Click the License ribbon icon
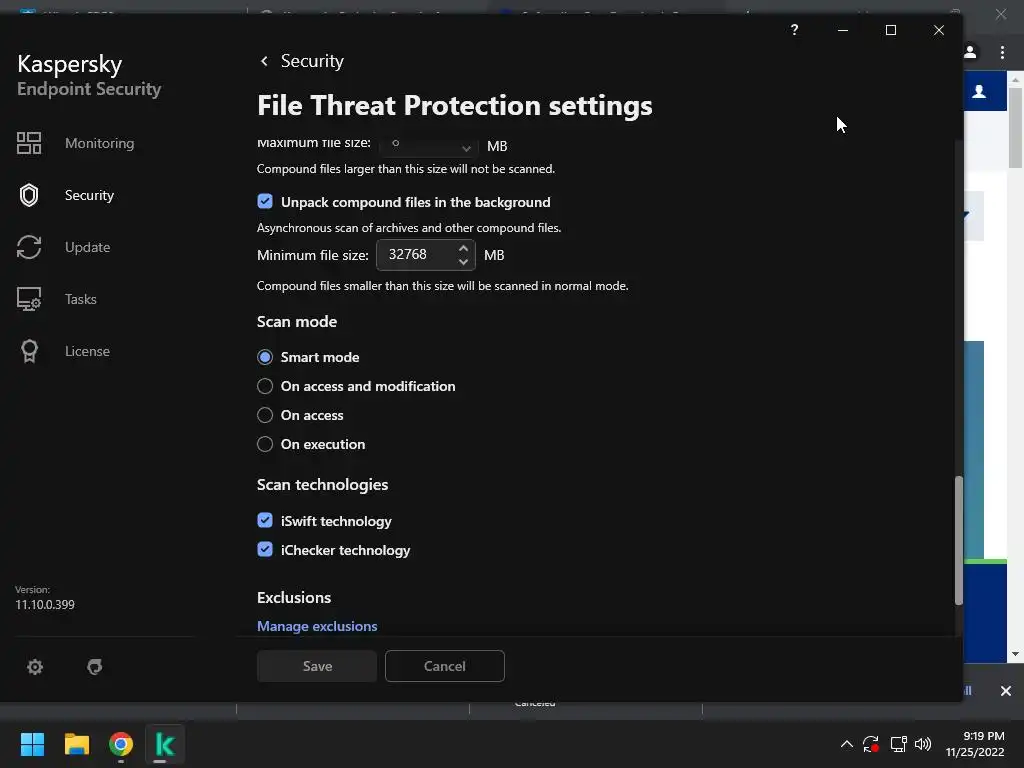1024x768 pixels. coord(29,351)
